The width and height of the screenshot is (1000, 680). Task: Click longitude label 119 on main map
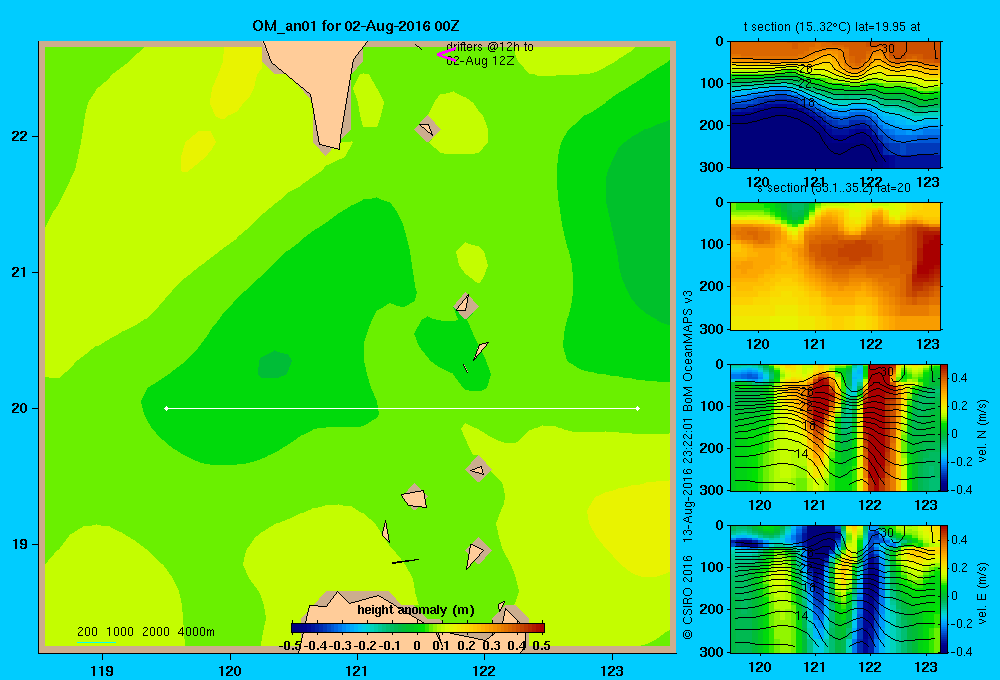point(102,670)
